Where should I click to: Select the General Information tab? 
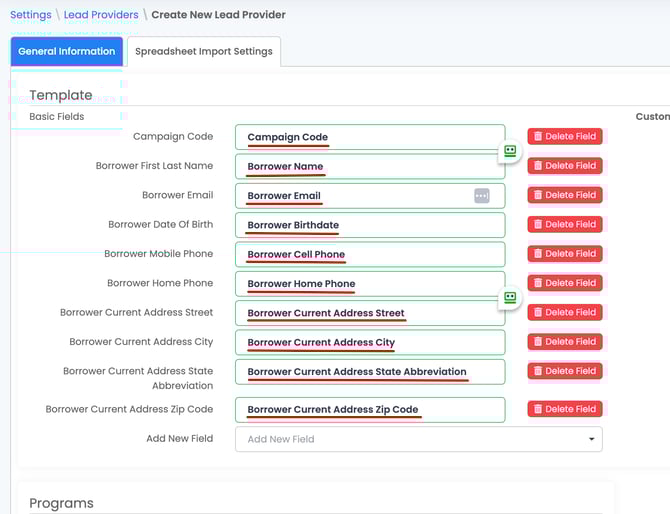[x=67, y=52]
